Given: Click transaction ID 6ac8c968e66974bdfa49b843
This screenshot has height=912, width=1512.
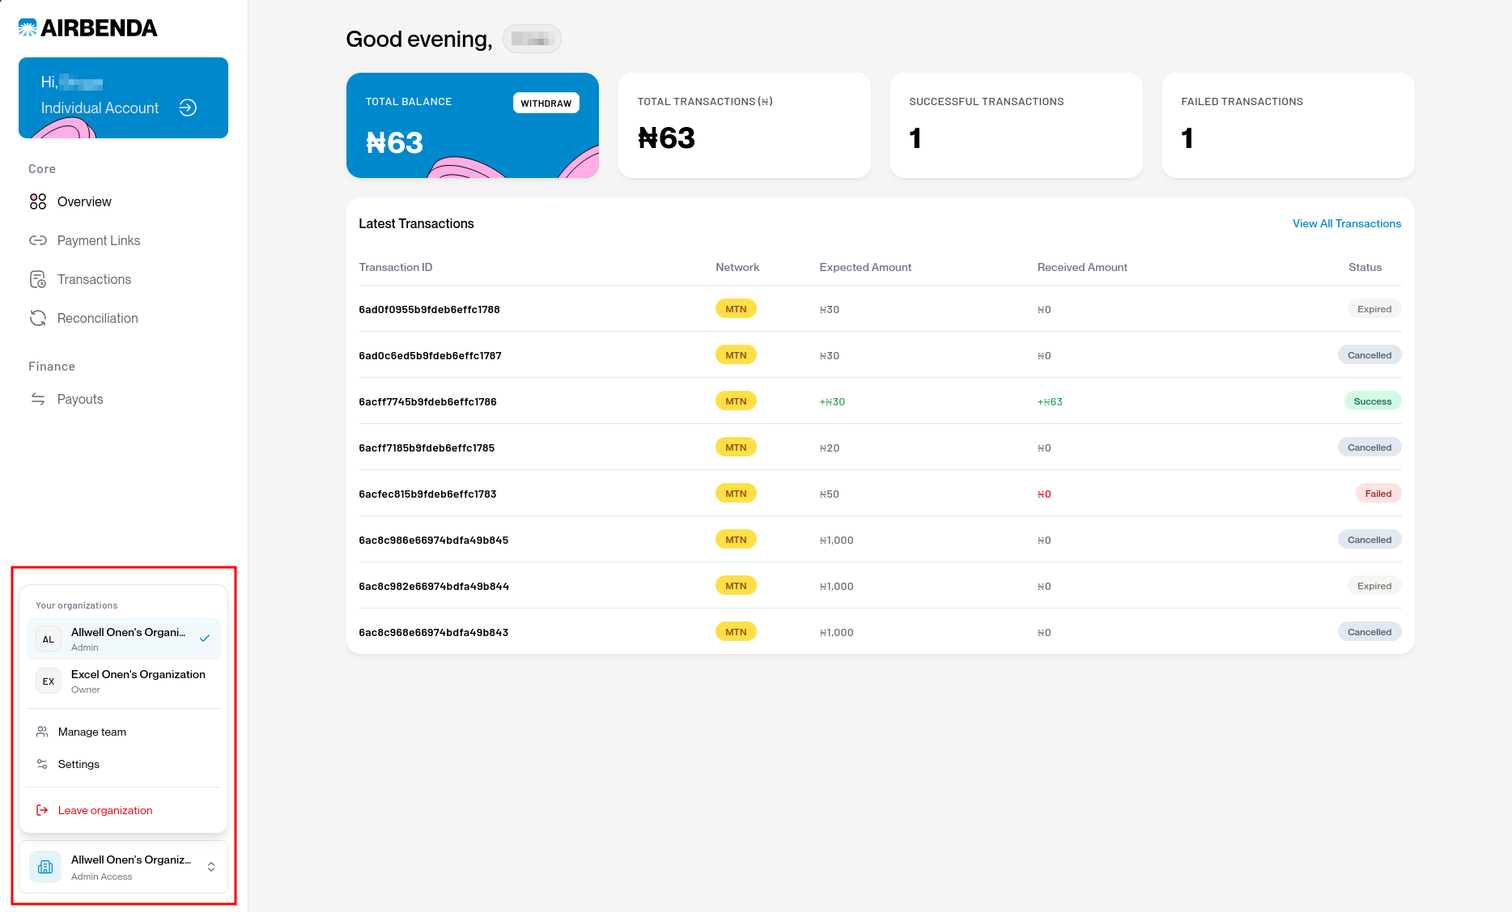Looking at the screenshot, I should click(x=433, y=633).
